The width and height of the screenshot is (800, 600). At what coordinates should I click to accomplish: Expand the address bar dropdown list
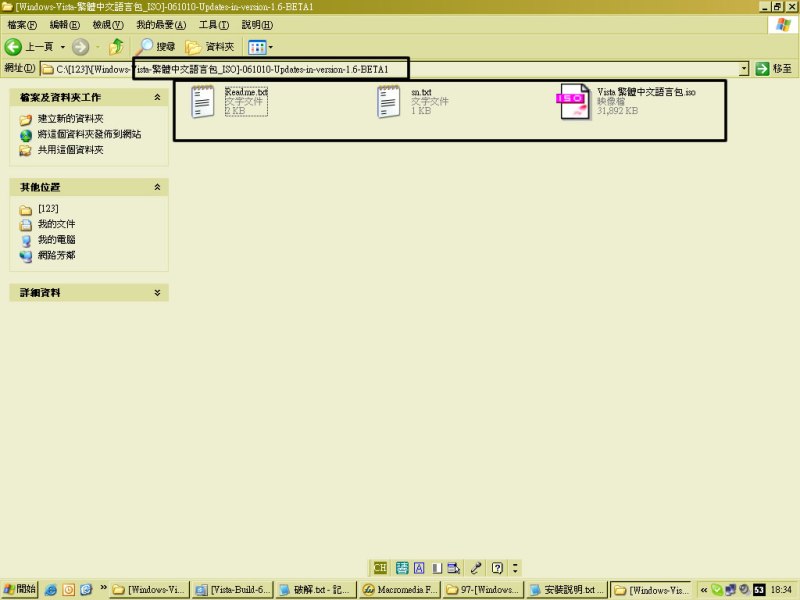[744, 69]
